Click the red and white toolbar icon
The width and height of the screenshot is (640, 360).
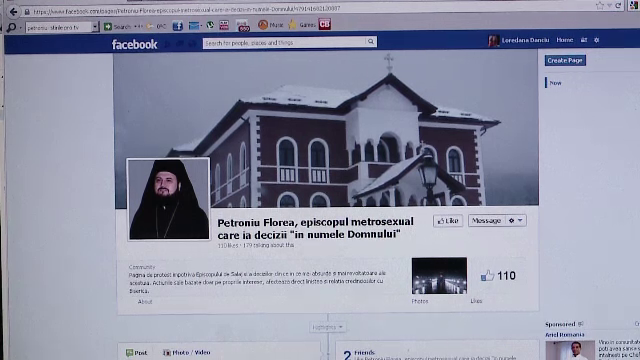224,25
